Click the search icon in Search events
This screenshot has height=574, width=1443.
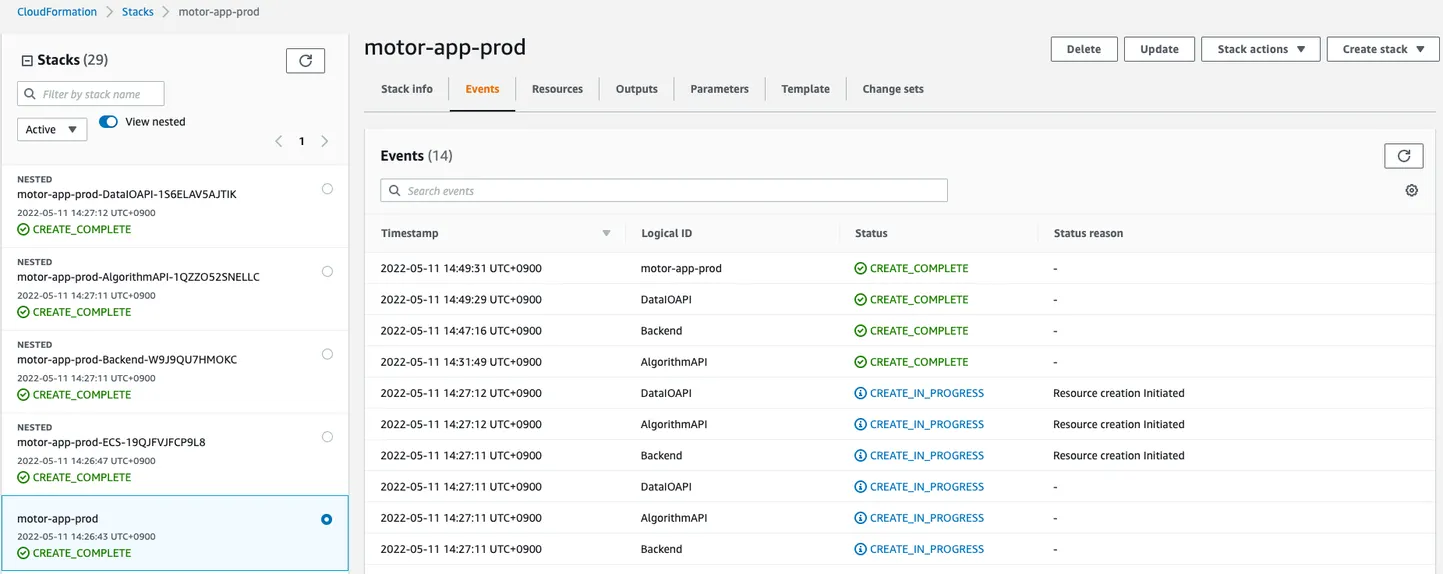[395, 191]
